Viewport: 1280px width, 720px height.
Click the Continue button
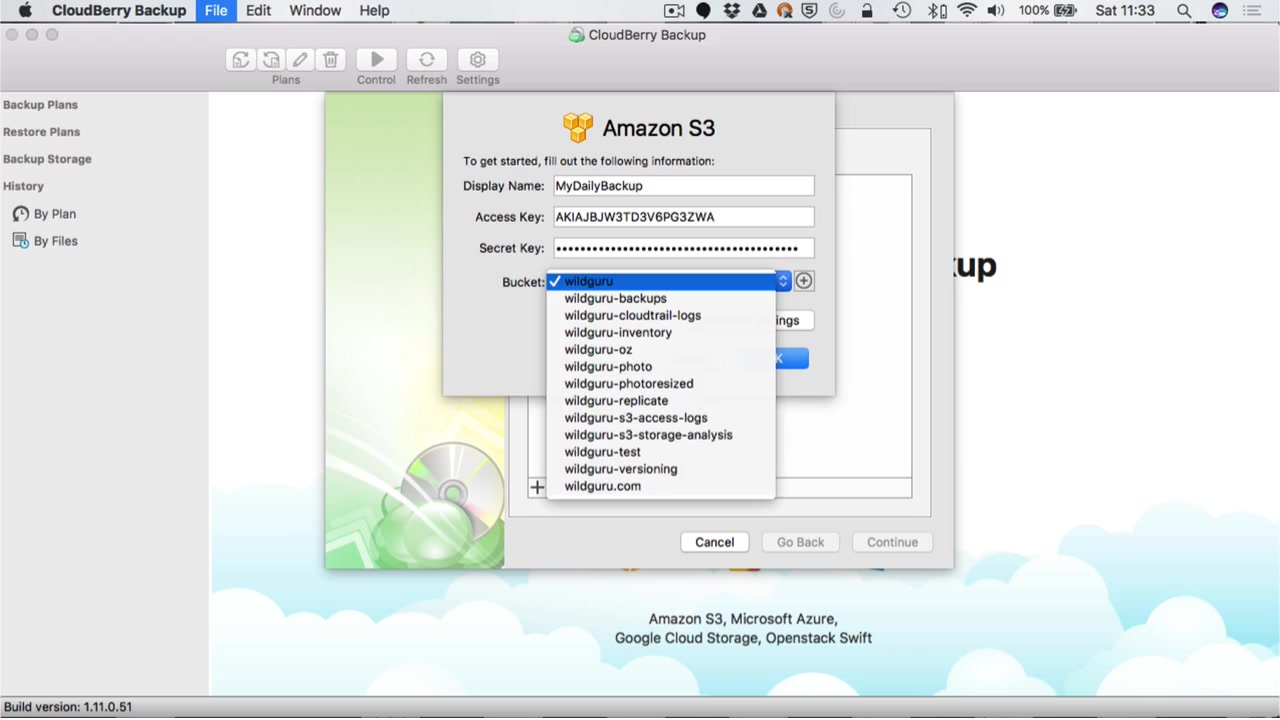click(x=892, y=542)
